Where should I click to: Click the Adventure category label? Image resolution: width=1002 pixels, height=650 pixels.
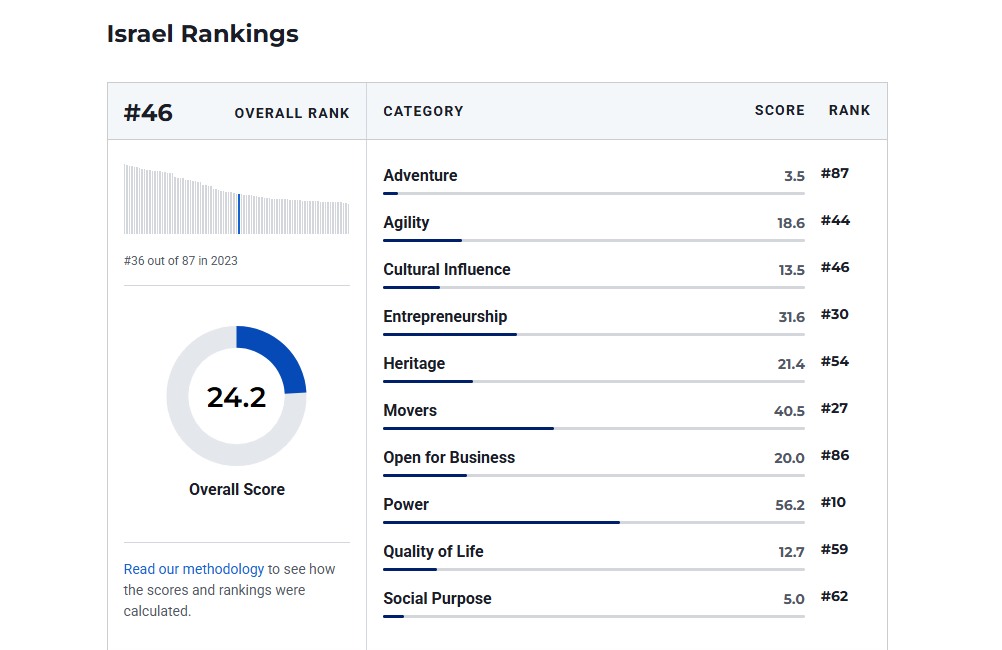coord(420,176)
